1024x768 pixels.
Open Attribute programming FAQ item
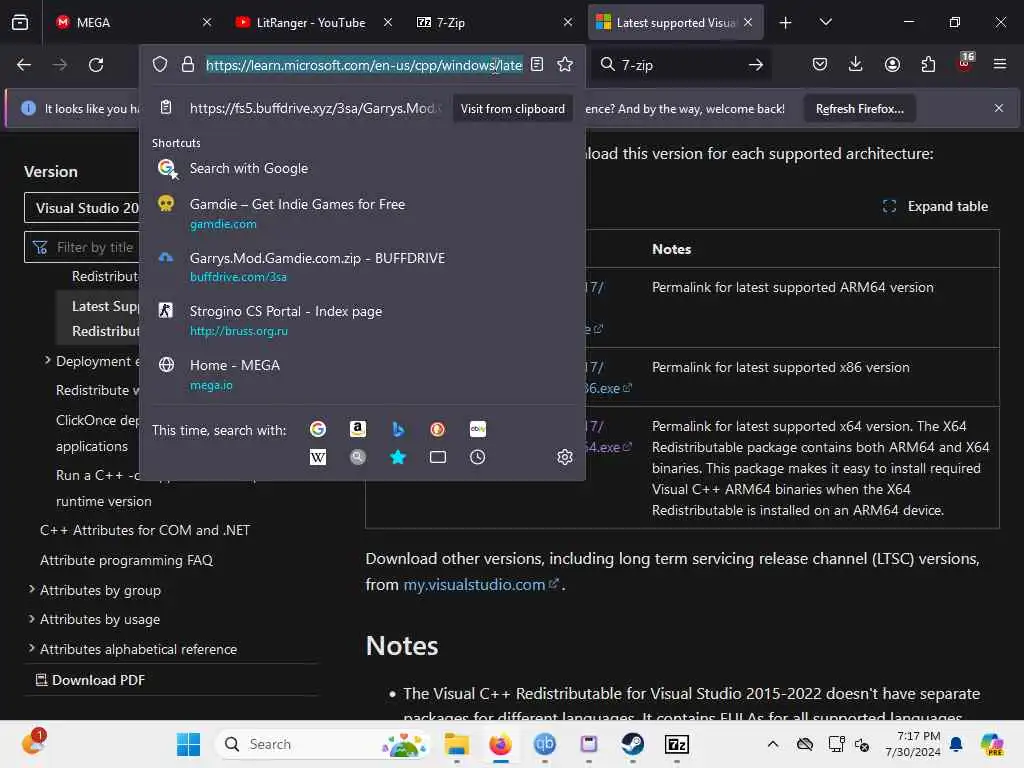[126, 560]
